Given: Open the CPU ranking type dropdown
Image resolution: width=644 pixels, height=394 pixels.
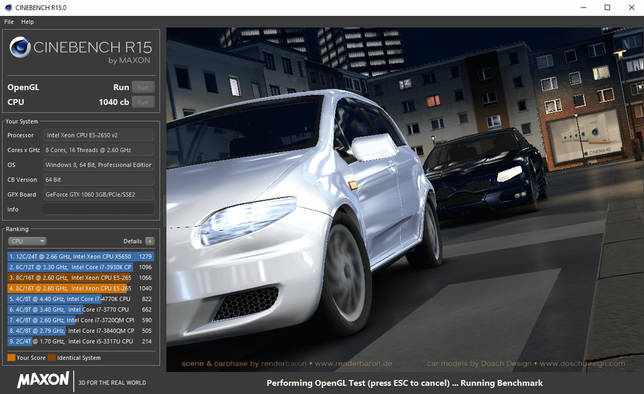Looking at the screenshot, I should point(27,241).
